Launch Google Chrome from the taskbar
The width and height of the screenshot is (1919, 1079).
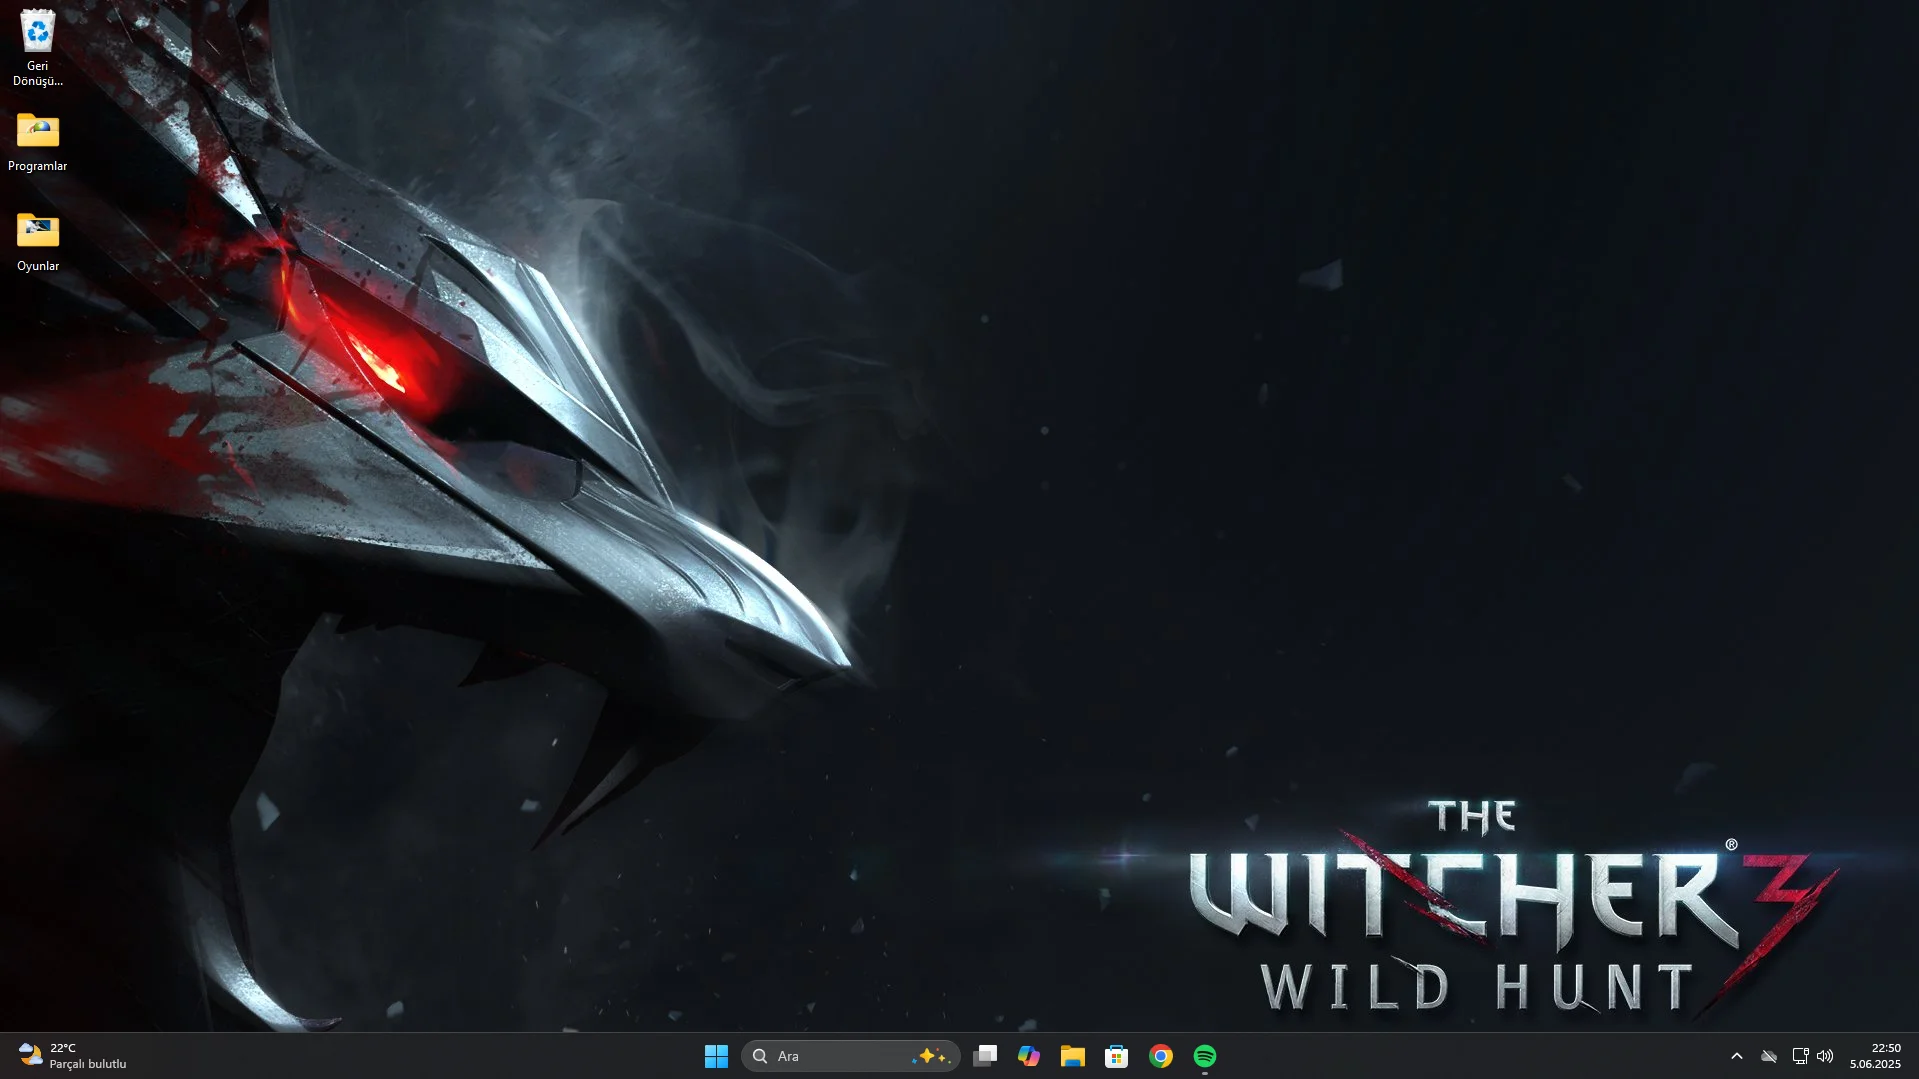pos(1161,1056)
